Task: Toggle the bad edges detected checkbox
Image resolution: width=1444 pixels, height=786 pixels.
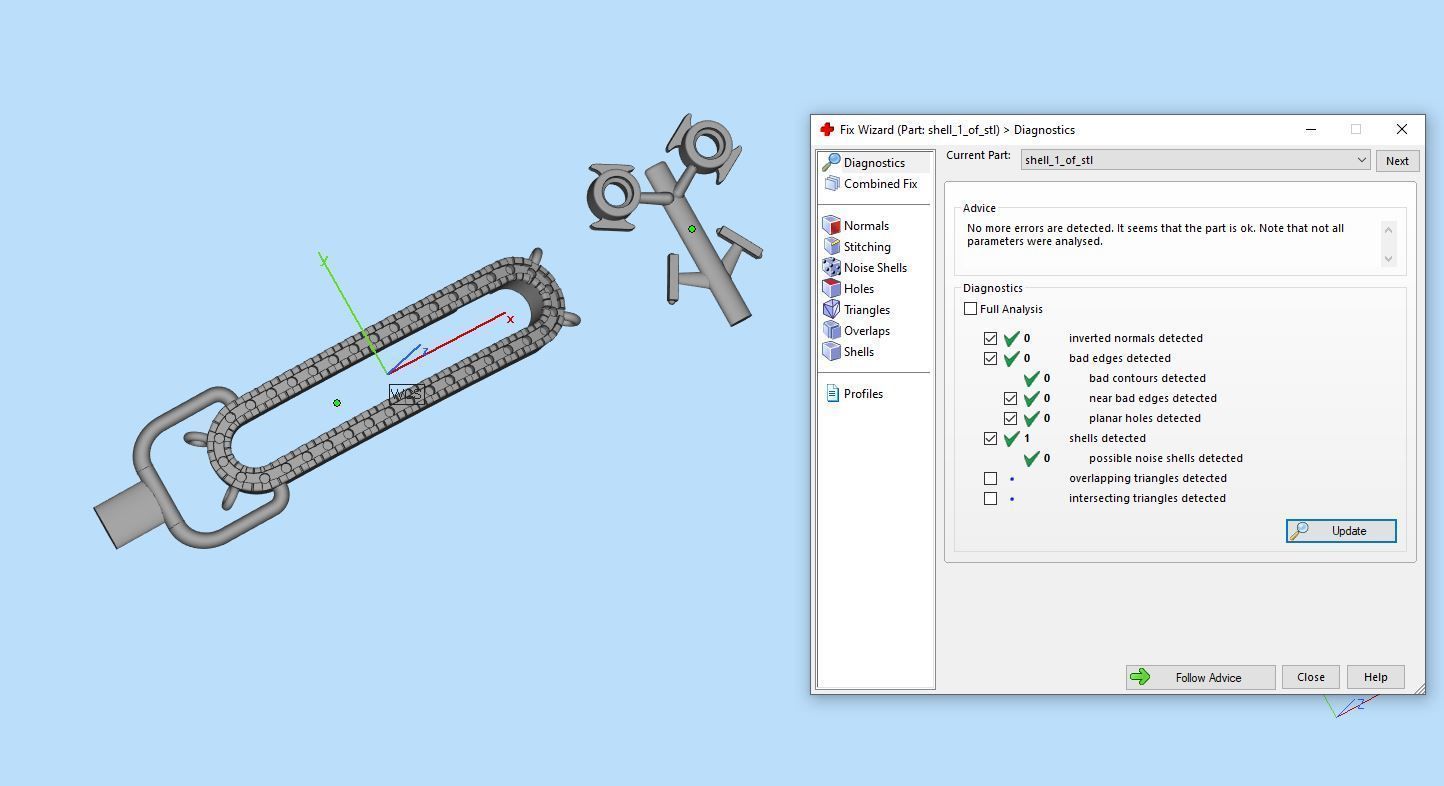Action: click(x=990, y=359)
